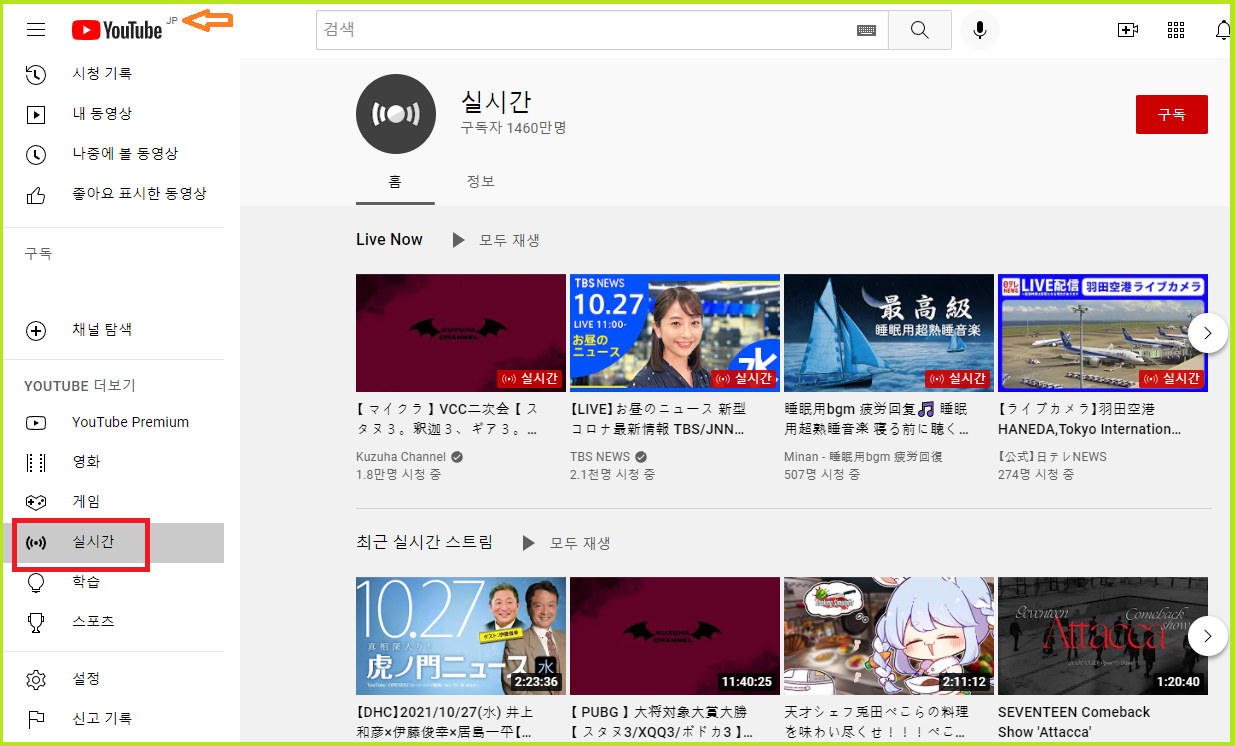This screenshot has height=746, width=1235.
Task: Click the film strip icon for 영화
Action: coord(36,462)
